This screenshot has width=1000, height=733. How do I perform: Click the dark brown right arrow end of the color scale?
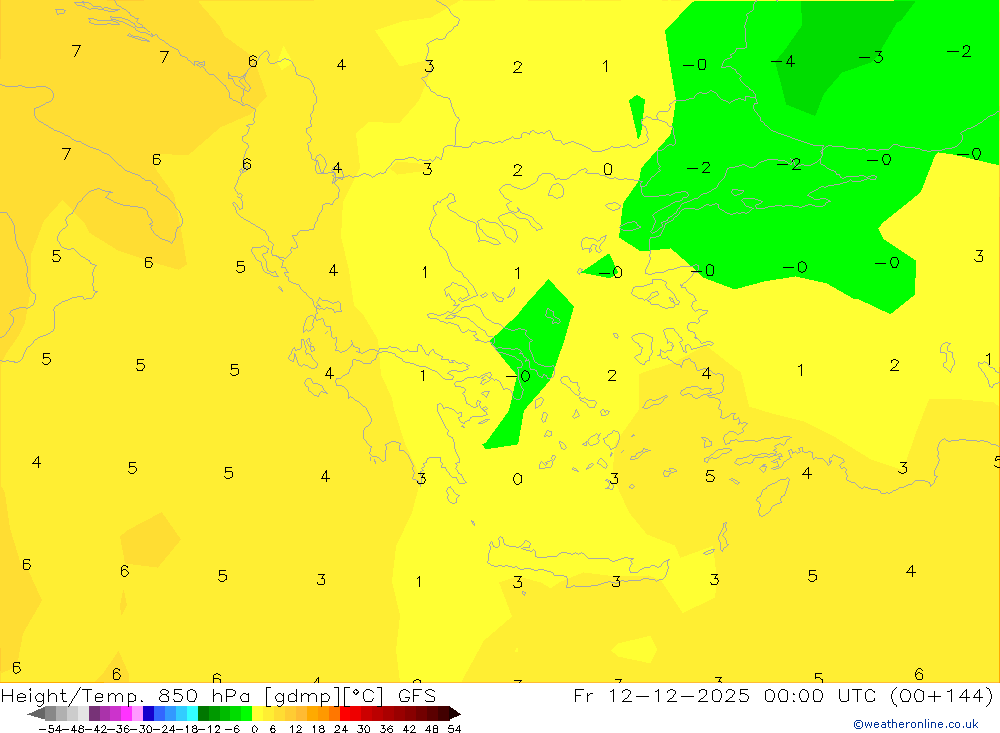(x=455, y=714)
